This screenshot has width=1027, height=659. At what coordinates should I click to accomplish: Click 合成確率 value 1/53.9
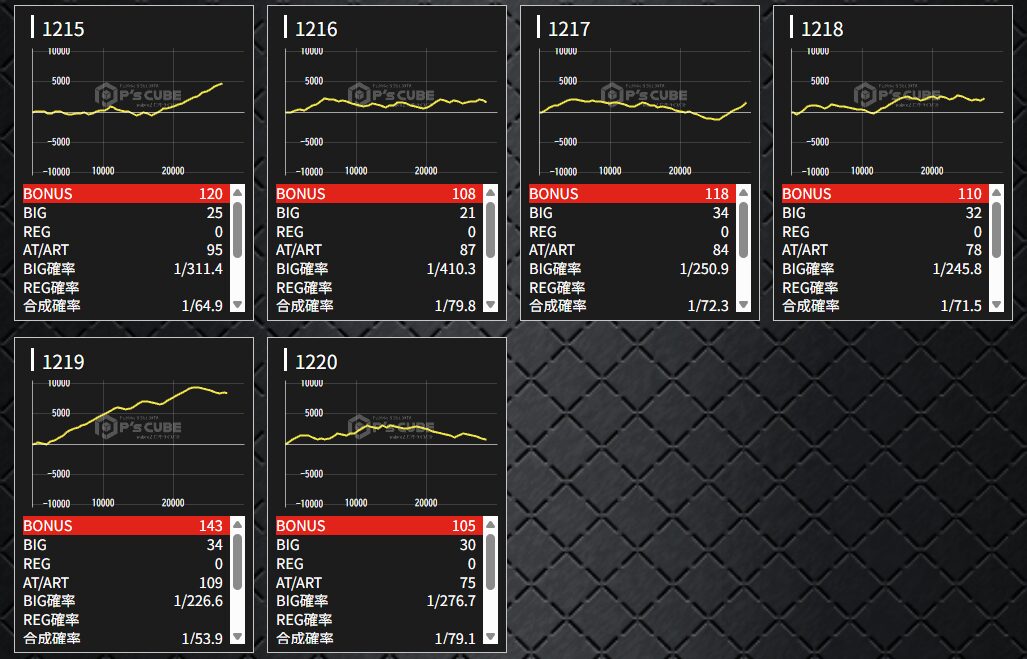click(x=202, y=638)
